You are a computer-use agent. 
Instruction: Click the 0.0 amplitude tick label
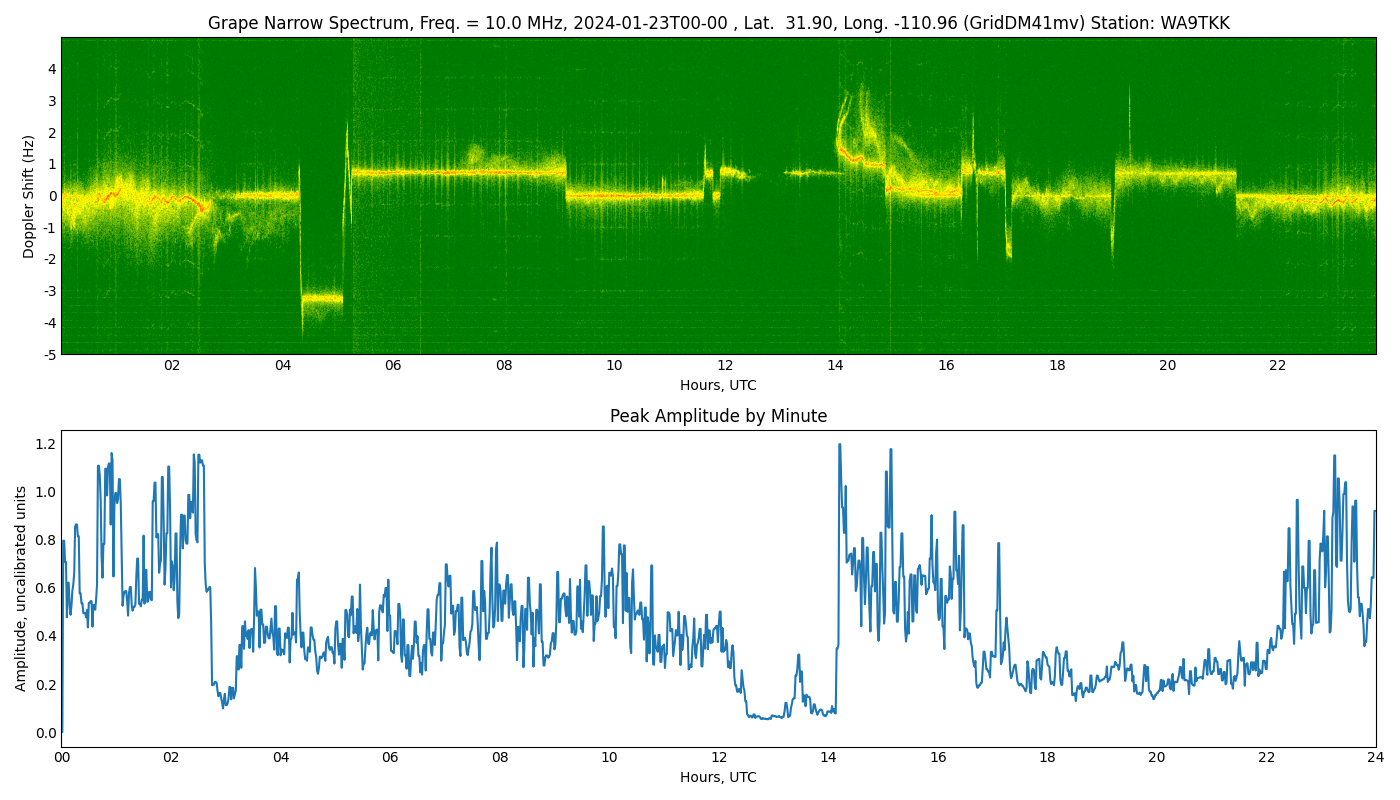click(46, 733)
